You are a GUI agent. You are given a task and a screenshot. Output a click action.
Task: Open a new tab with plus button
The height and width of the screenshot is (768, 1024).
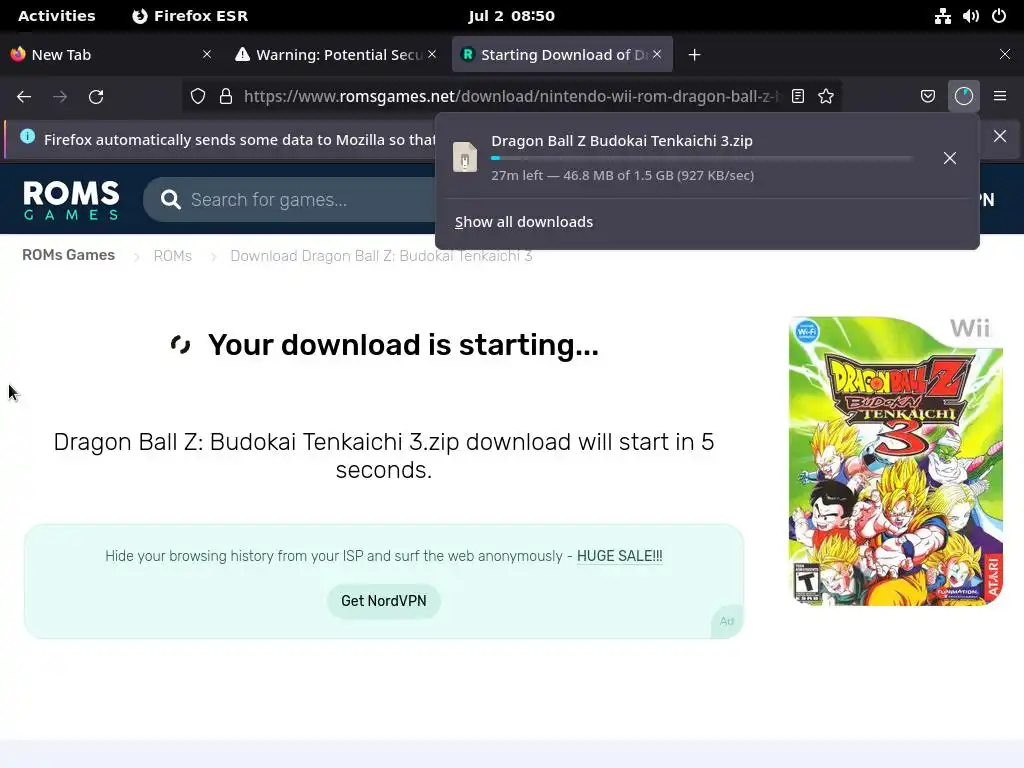click(694, 55)
